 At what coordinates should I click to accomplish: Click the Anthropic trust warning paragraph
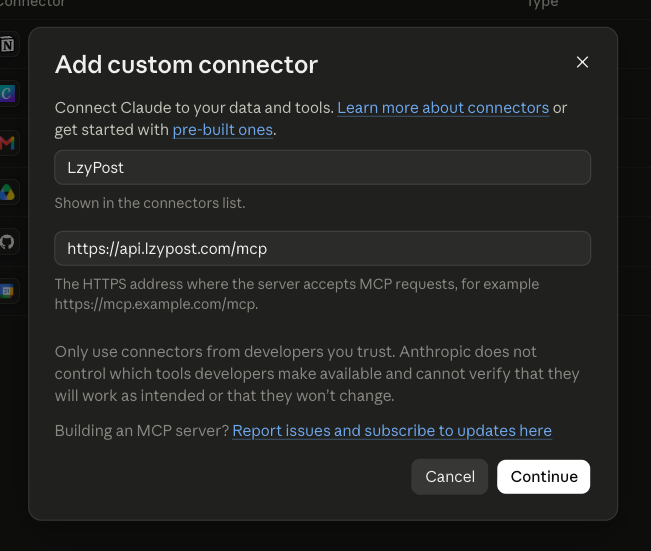point(317,374)
